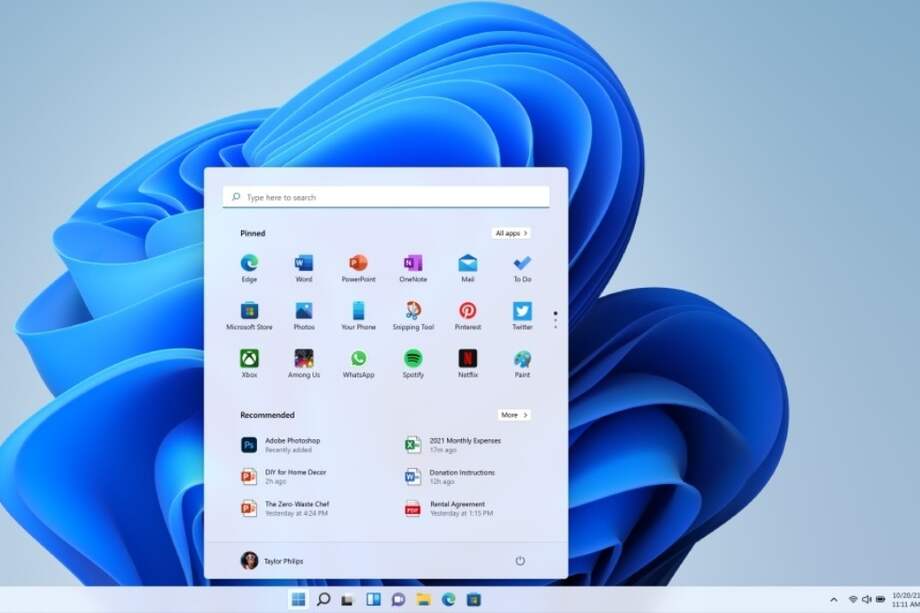Open OneNote
Screen dimensions: 920x613
[413, 262]
